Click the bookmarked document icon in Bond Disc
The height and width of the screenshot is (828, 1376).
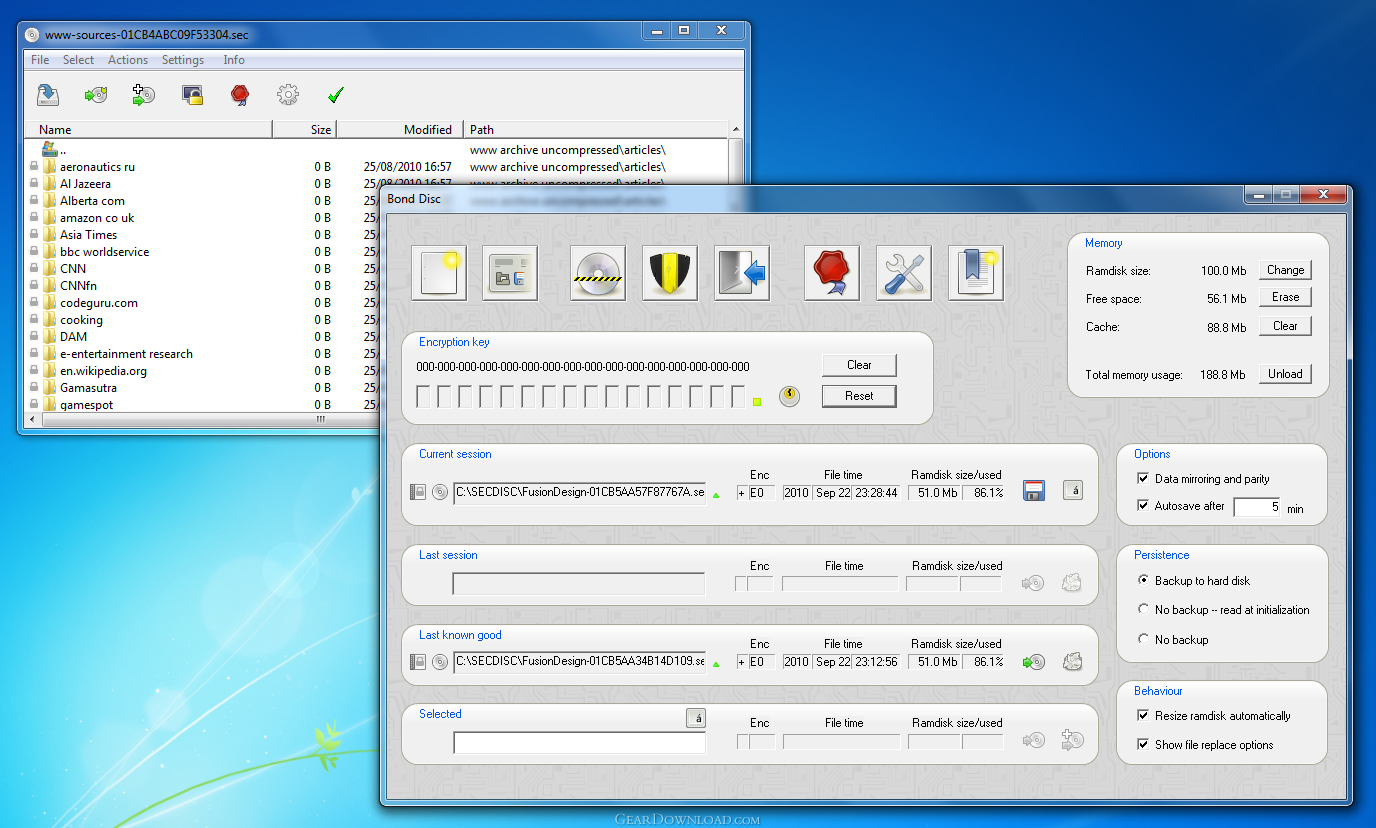[x=975, y=273]
